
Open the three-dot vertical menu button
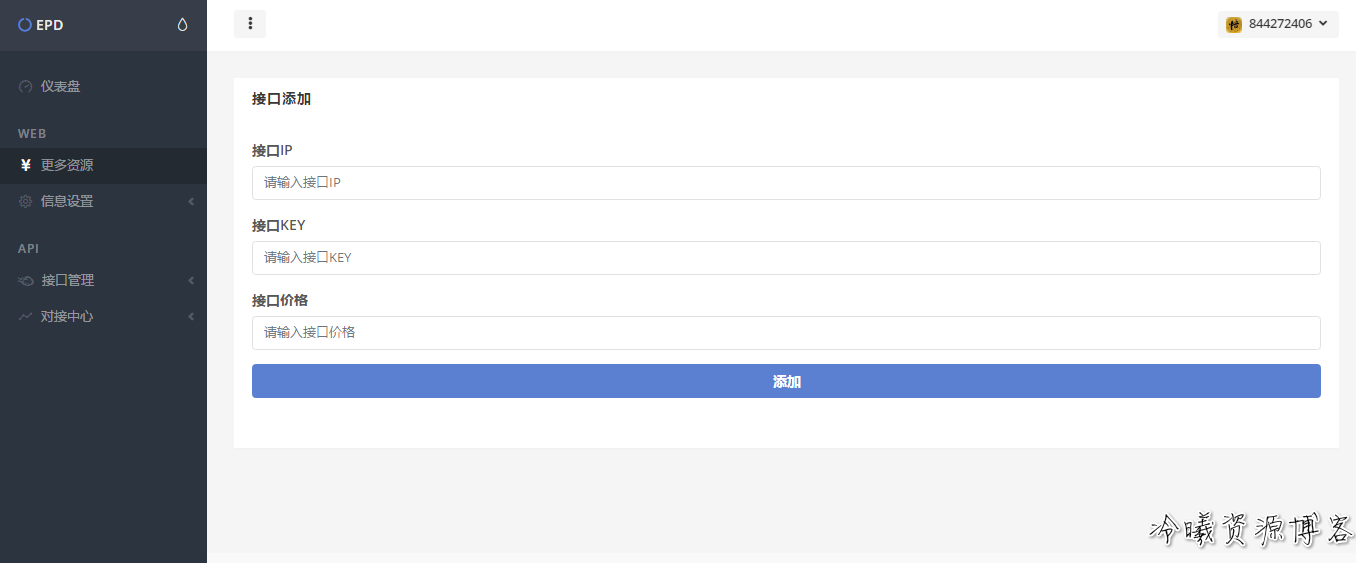pyautogui.click(x=250, y=23)
